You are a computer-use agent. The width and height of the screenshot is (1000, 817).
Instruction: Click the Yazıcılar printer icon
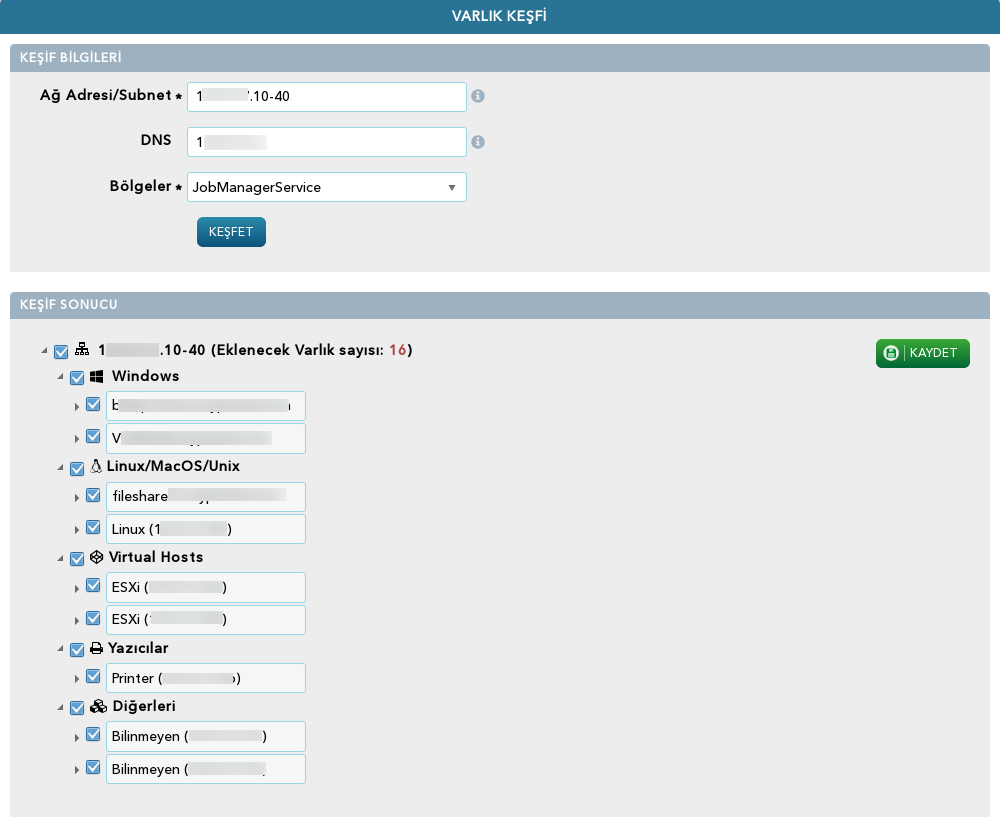point(96,648)
